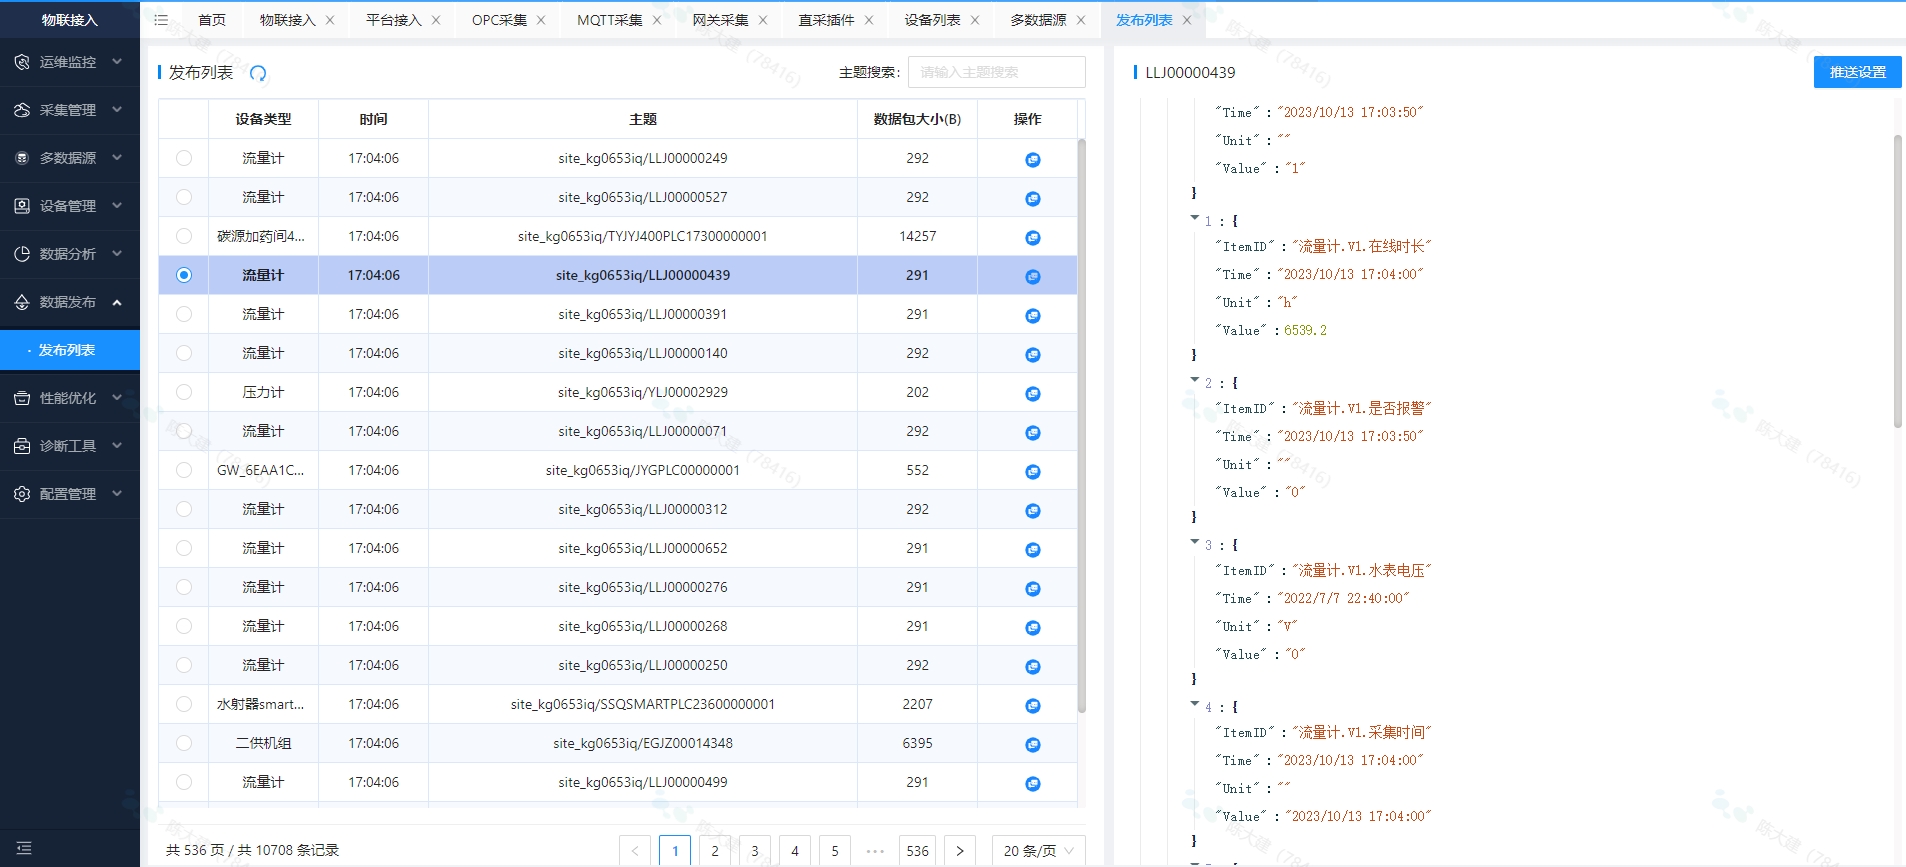Go to page 2
This screenshot has width=1906, height=867.
tap(715, 851)
